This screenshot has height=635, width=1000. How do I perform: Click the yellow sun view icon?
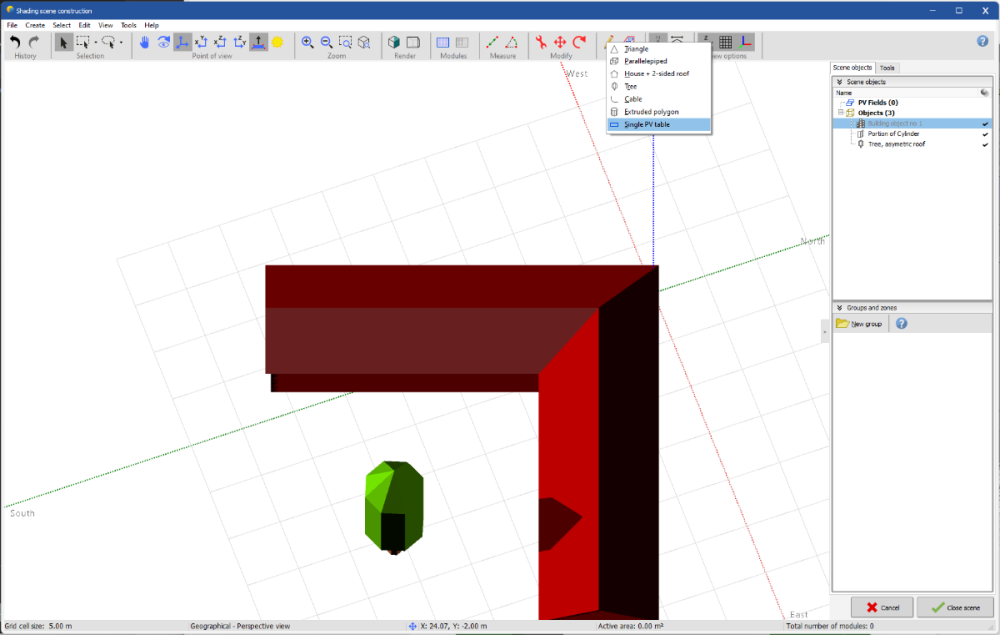click(277, 42)
